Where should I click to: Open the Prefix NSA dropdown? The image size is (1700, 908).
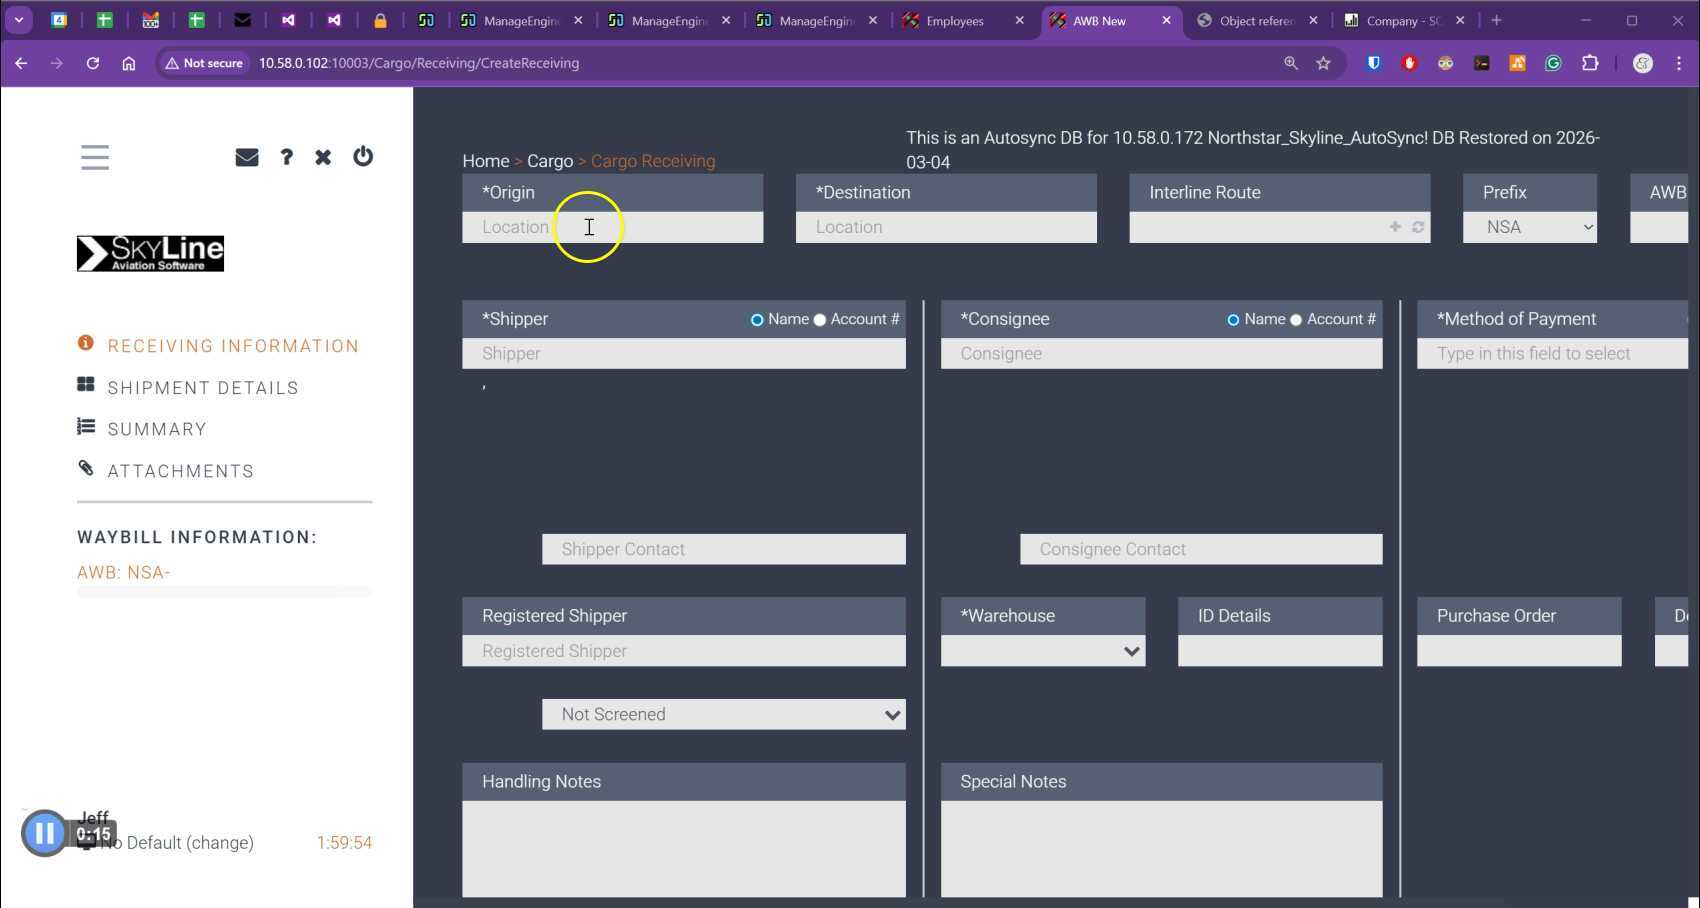pyautogui.click(x=1529, y=227)
